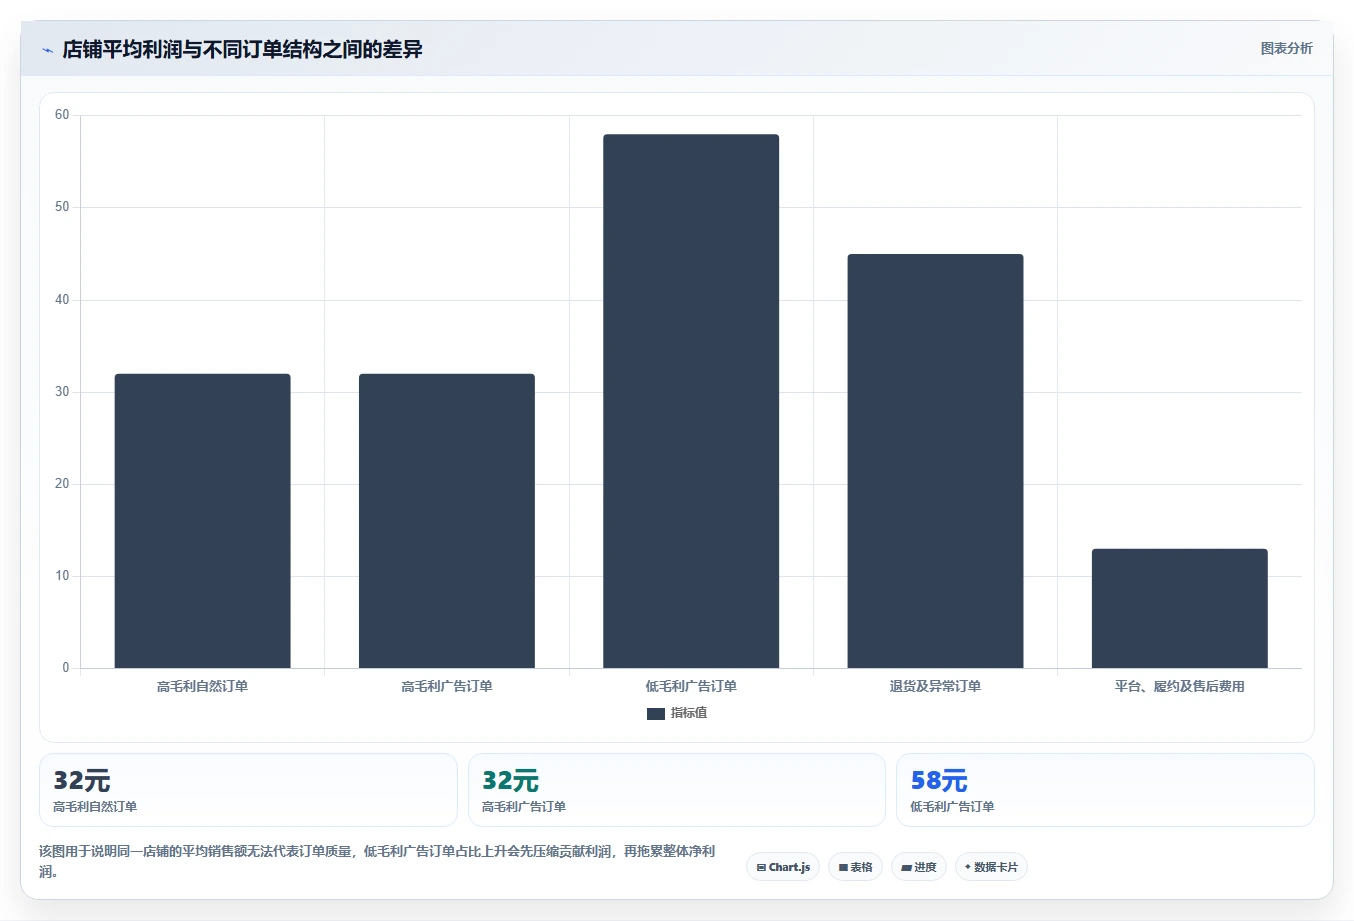Click the y-axis value 30

tap(62, 392)
